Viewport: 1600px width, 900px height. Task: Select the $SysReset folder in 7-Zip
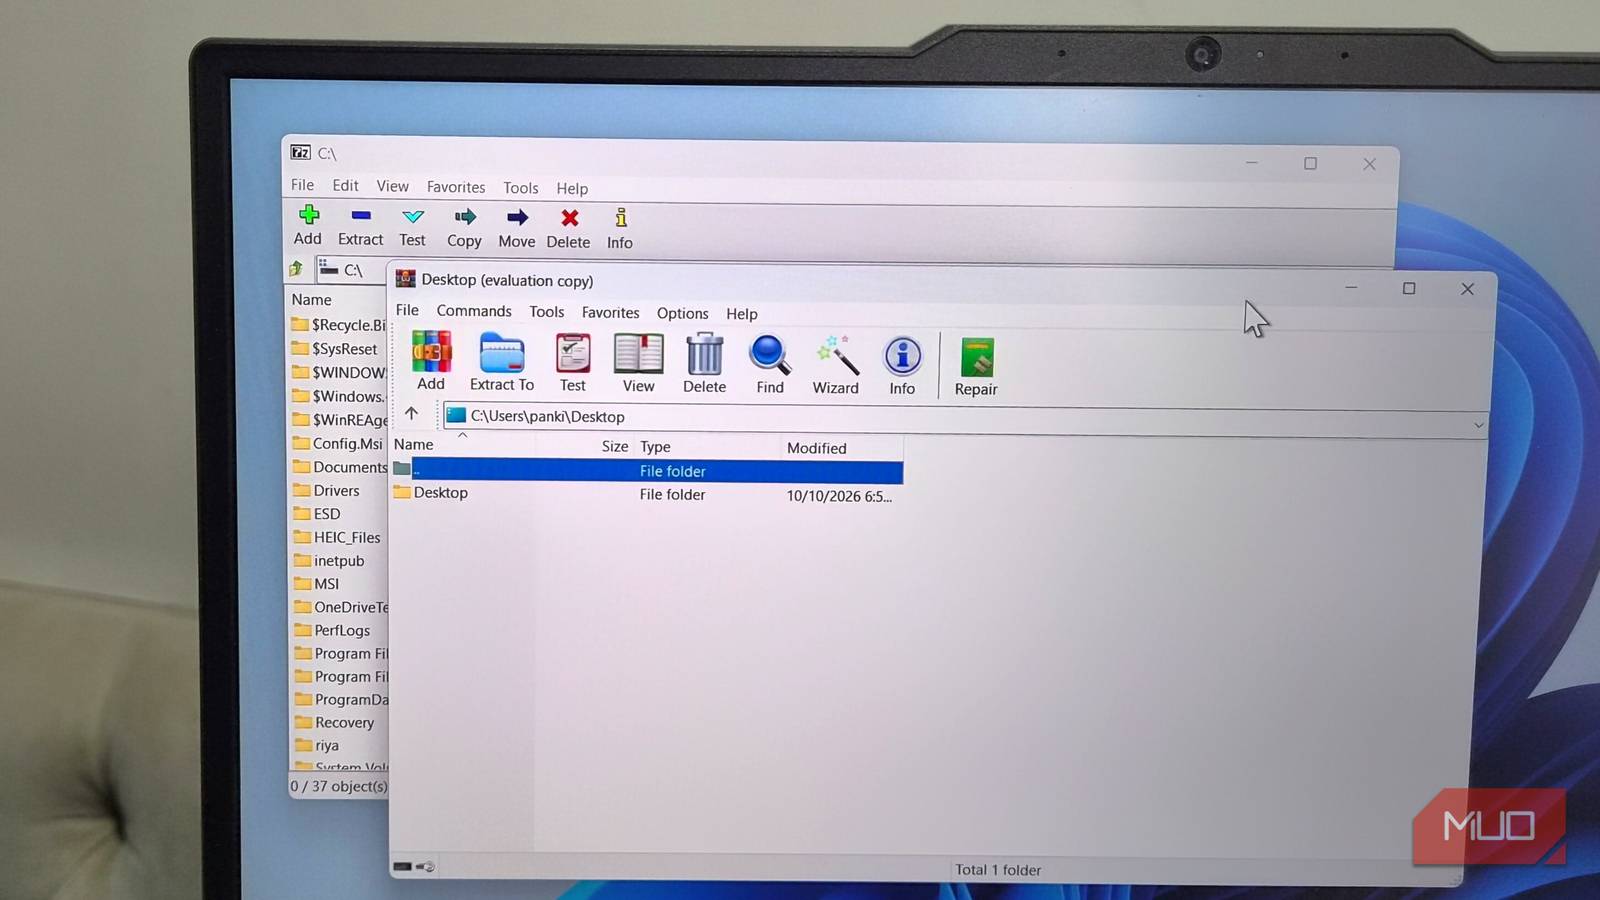coord(336,349)
